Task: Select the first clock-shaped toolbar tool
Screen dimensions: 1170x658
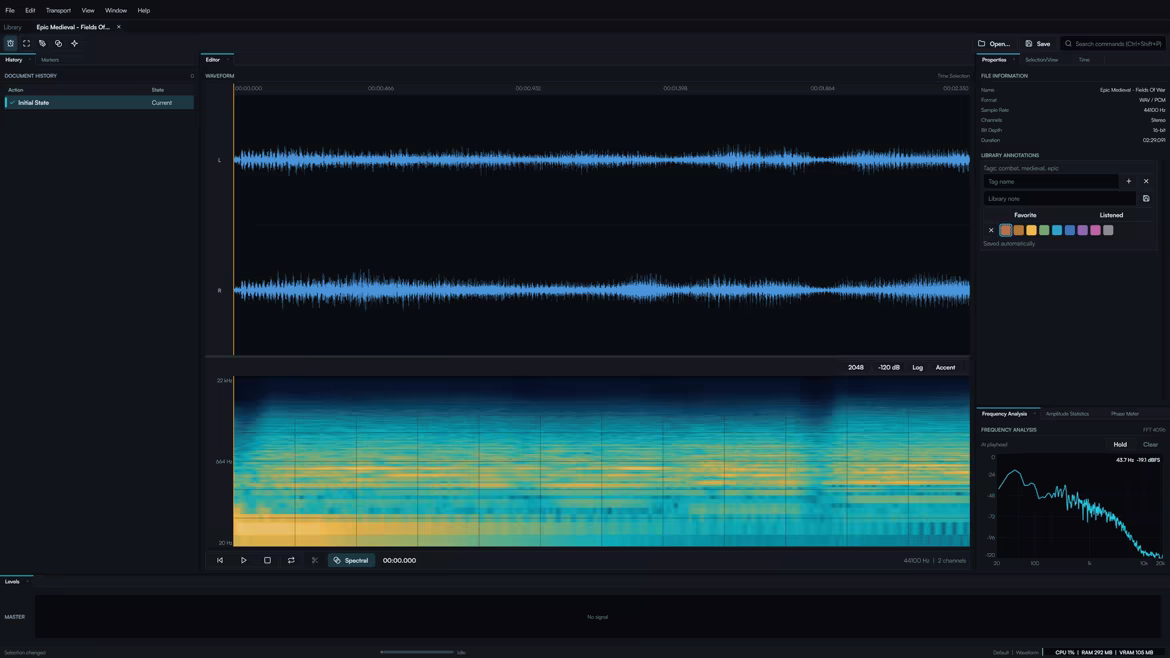Action: point(10,43)
